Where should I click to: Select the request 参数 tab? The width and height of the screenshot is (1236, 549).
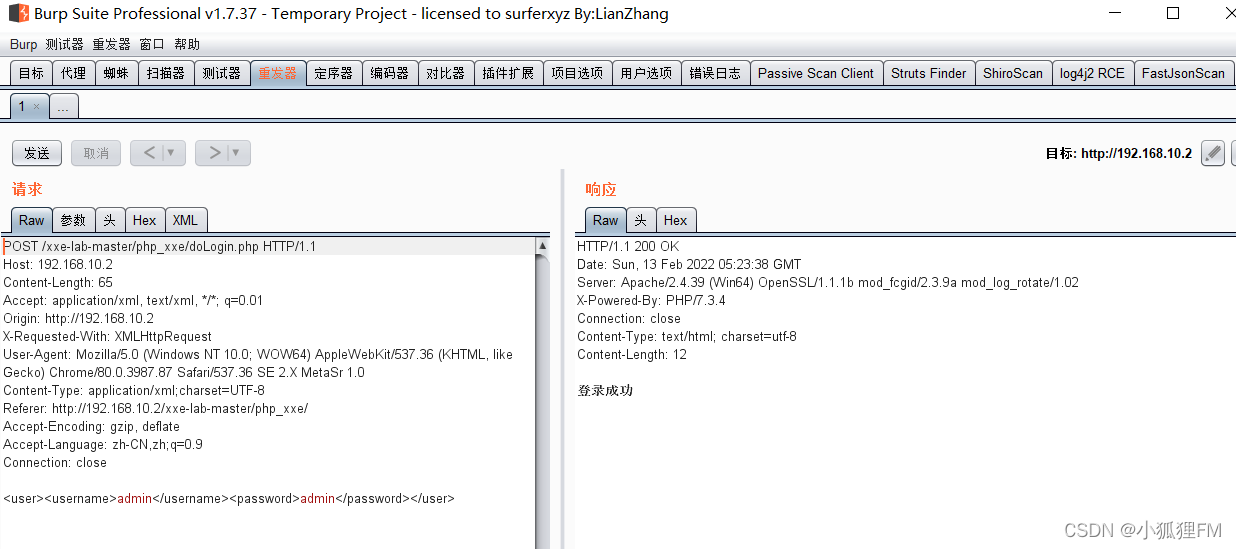pos(73,220)
